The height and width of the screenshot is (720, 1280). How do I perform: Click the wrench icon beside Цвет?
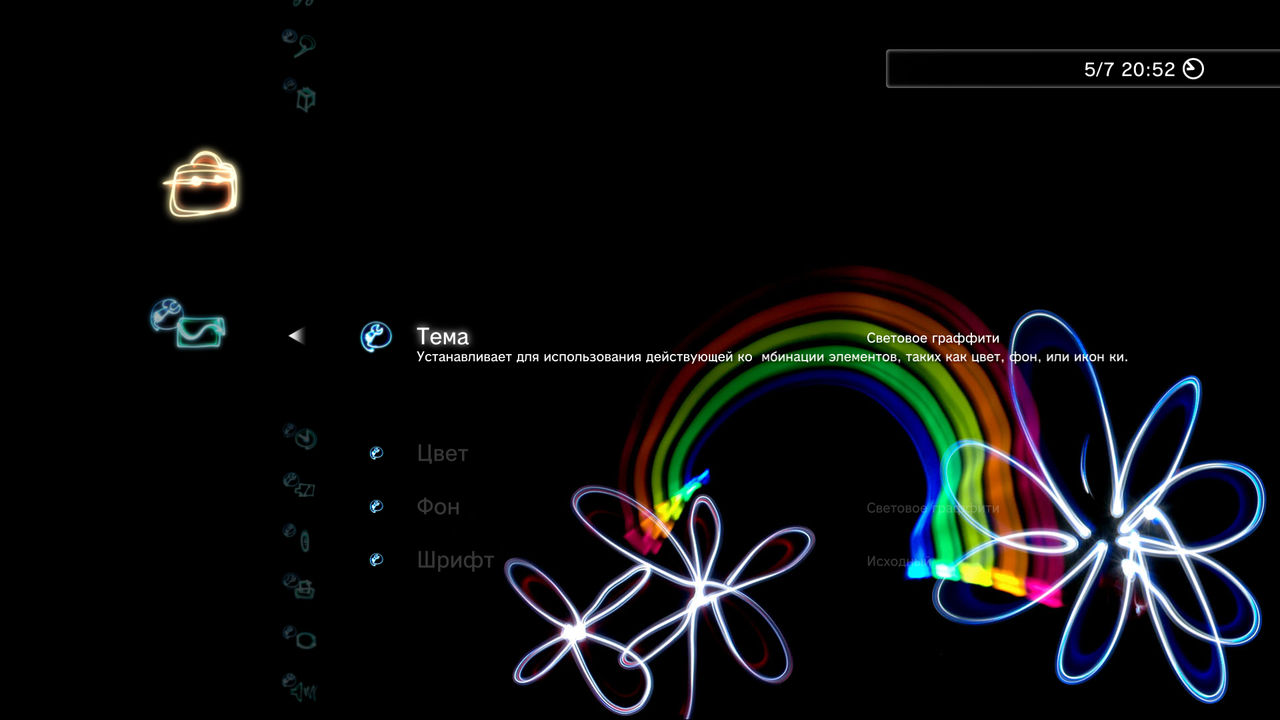tap(376, 453)
